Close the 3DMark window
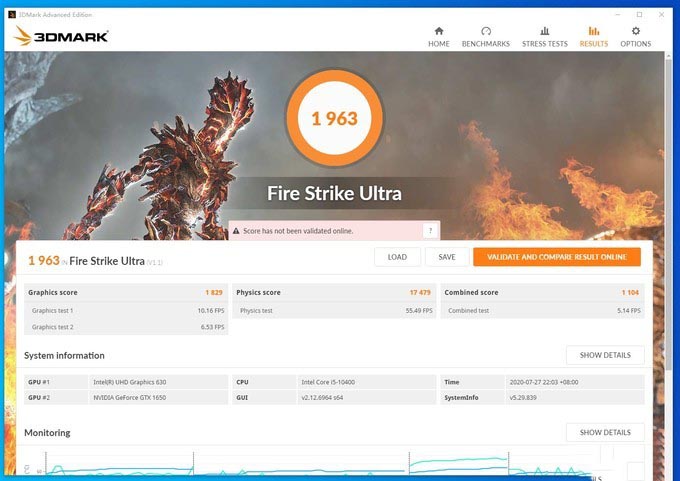The height and width of the screenshot is (481, 680). (x=661, y=15)
